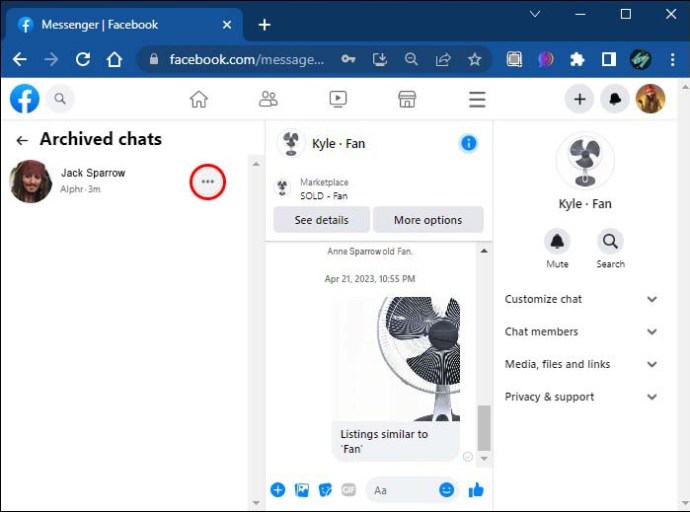Click the Aa message input field
The width and height of the screenshot is (690, 512).
400,490
